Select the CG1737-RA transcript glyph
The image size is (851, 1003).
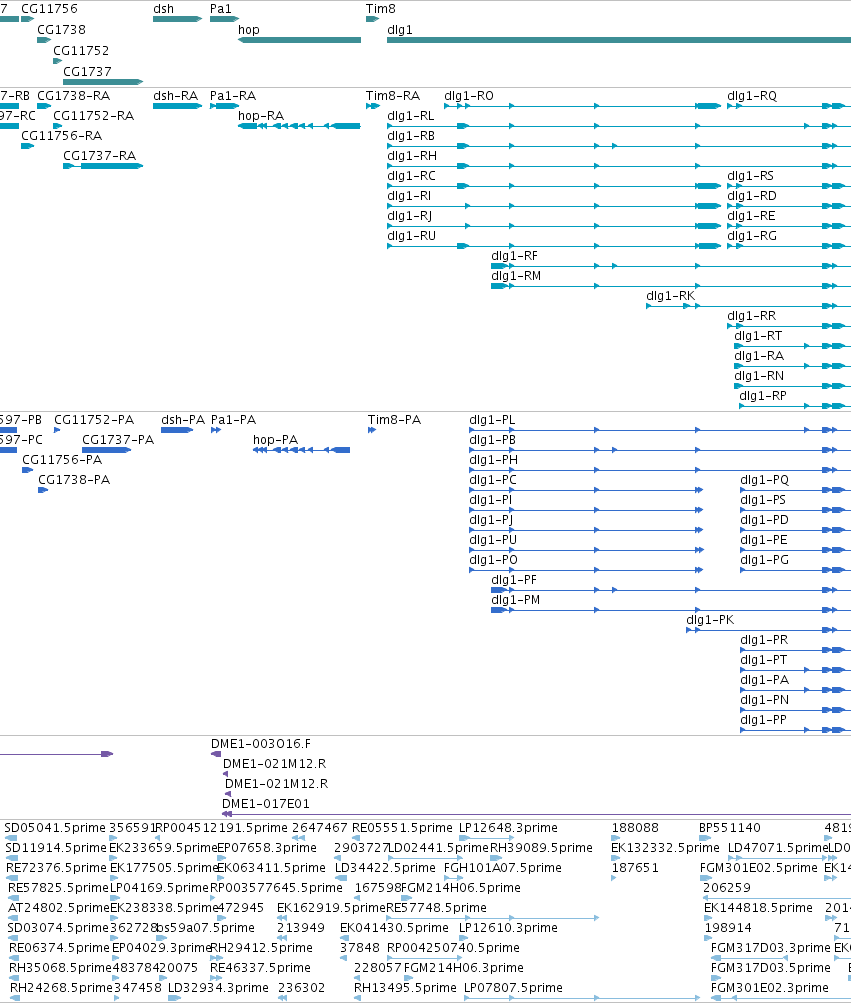[x=102, y=166]
